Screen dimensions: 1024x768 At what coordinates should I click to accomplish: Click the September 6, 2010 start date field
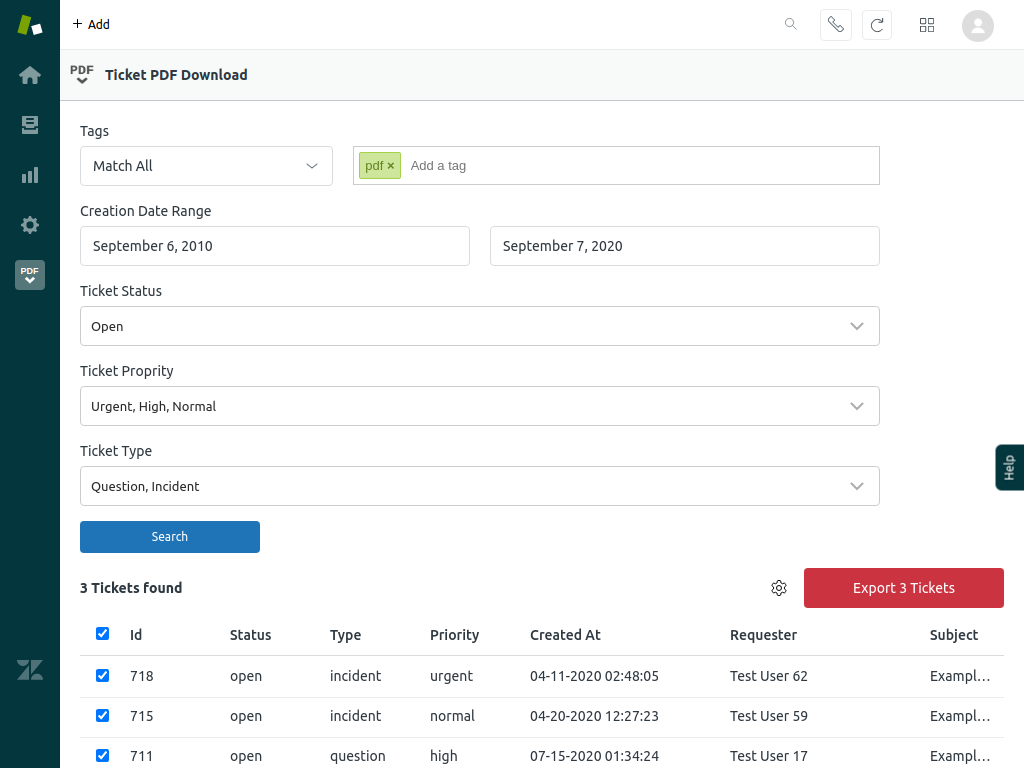click(x=275, y=246)
